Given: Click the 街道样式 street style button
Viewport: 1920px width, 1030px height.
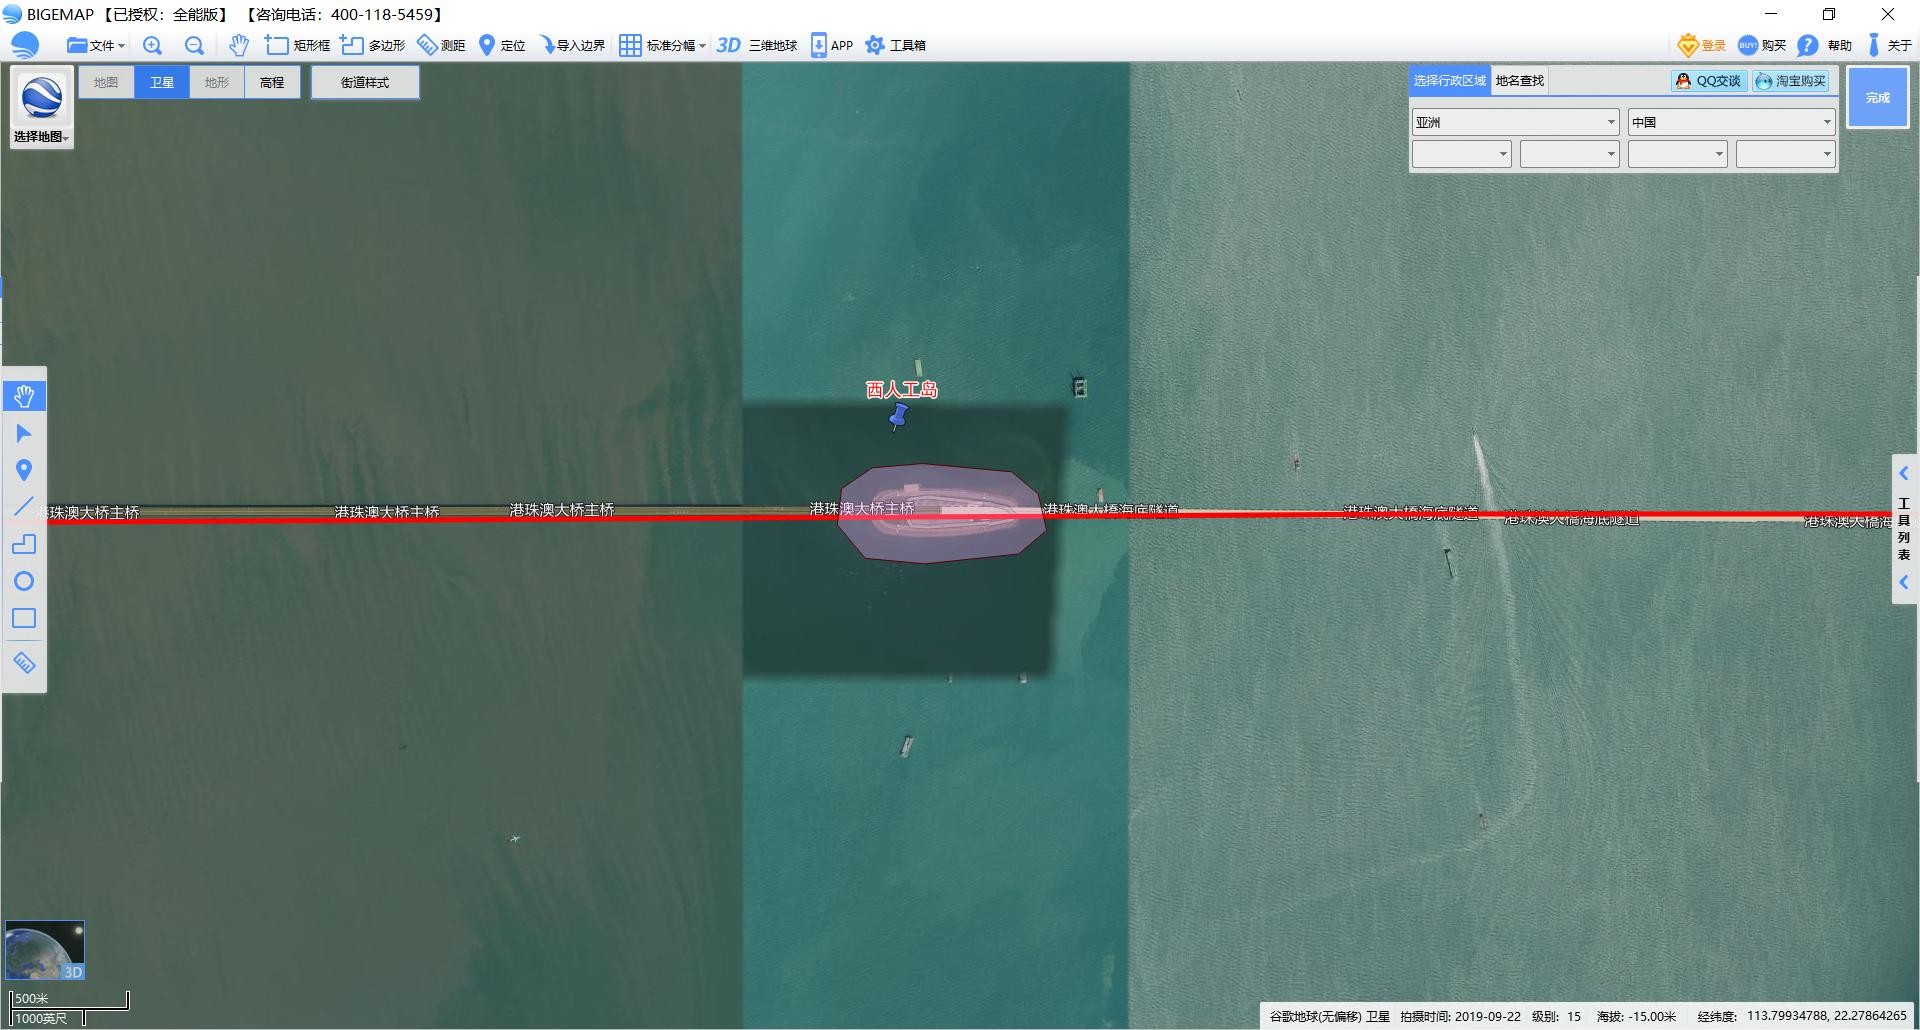Looking at the screenshot, I should click(x=365, y=82).
